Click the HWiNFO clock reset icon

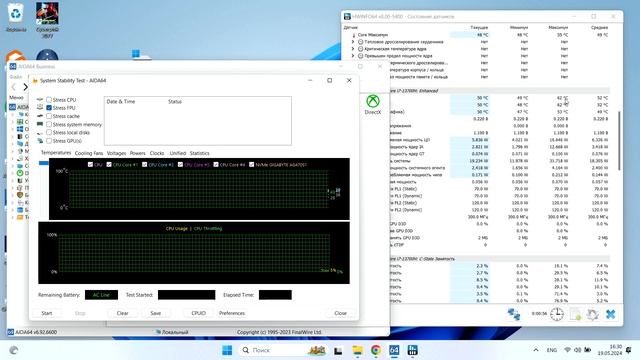557,314
